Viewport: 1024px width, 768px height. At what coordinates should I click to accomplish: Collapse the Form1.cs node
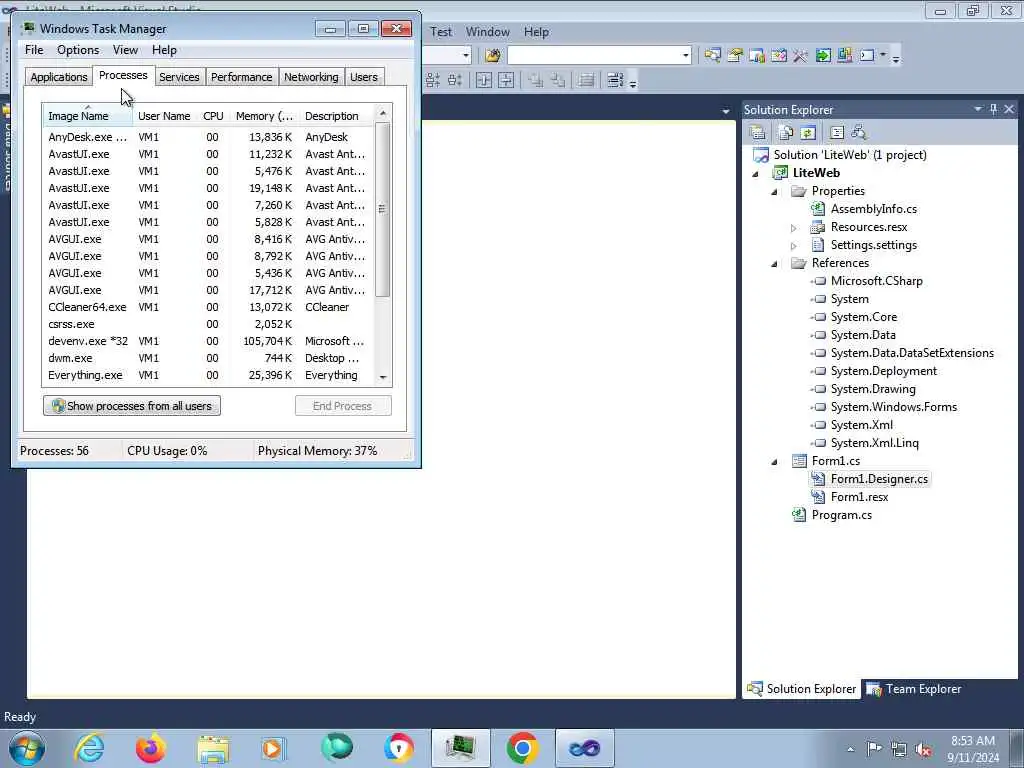point(775,462)
